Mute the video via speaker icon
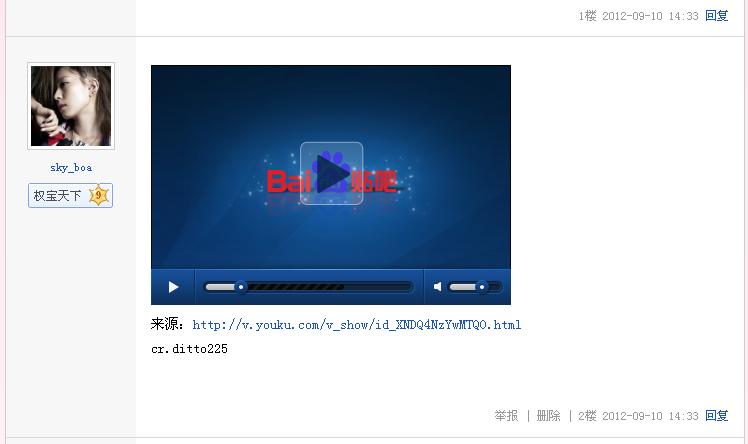The width and height of the screenshot is (748, 444). coord(437,287)
